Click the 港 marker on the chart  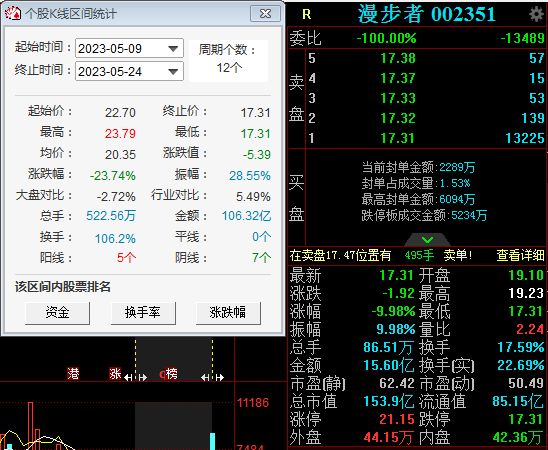tap(73, 374)
